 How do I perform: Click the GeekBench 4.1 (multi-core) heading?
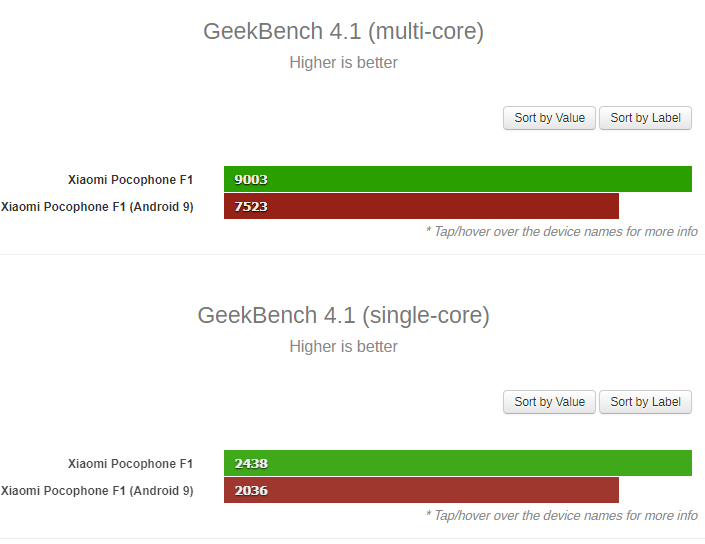click(x=344, y=31)
